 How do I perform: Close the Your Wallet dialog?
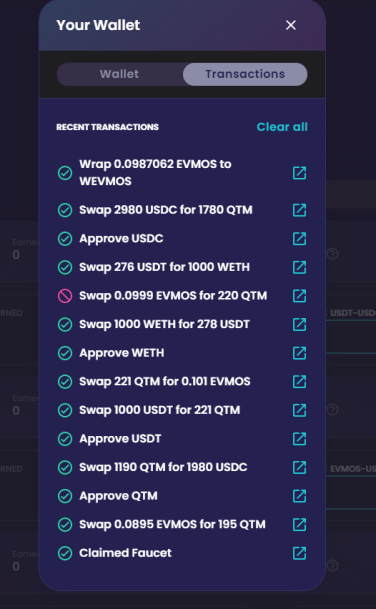[291, 25]
